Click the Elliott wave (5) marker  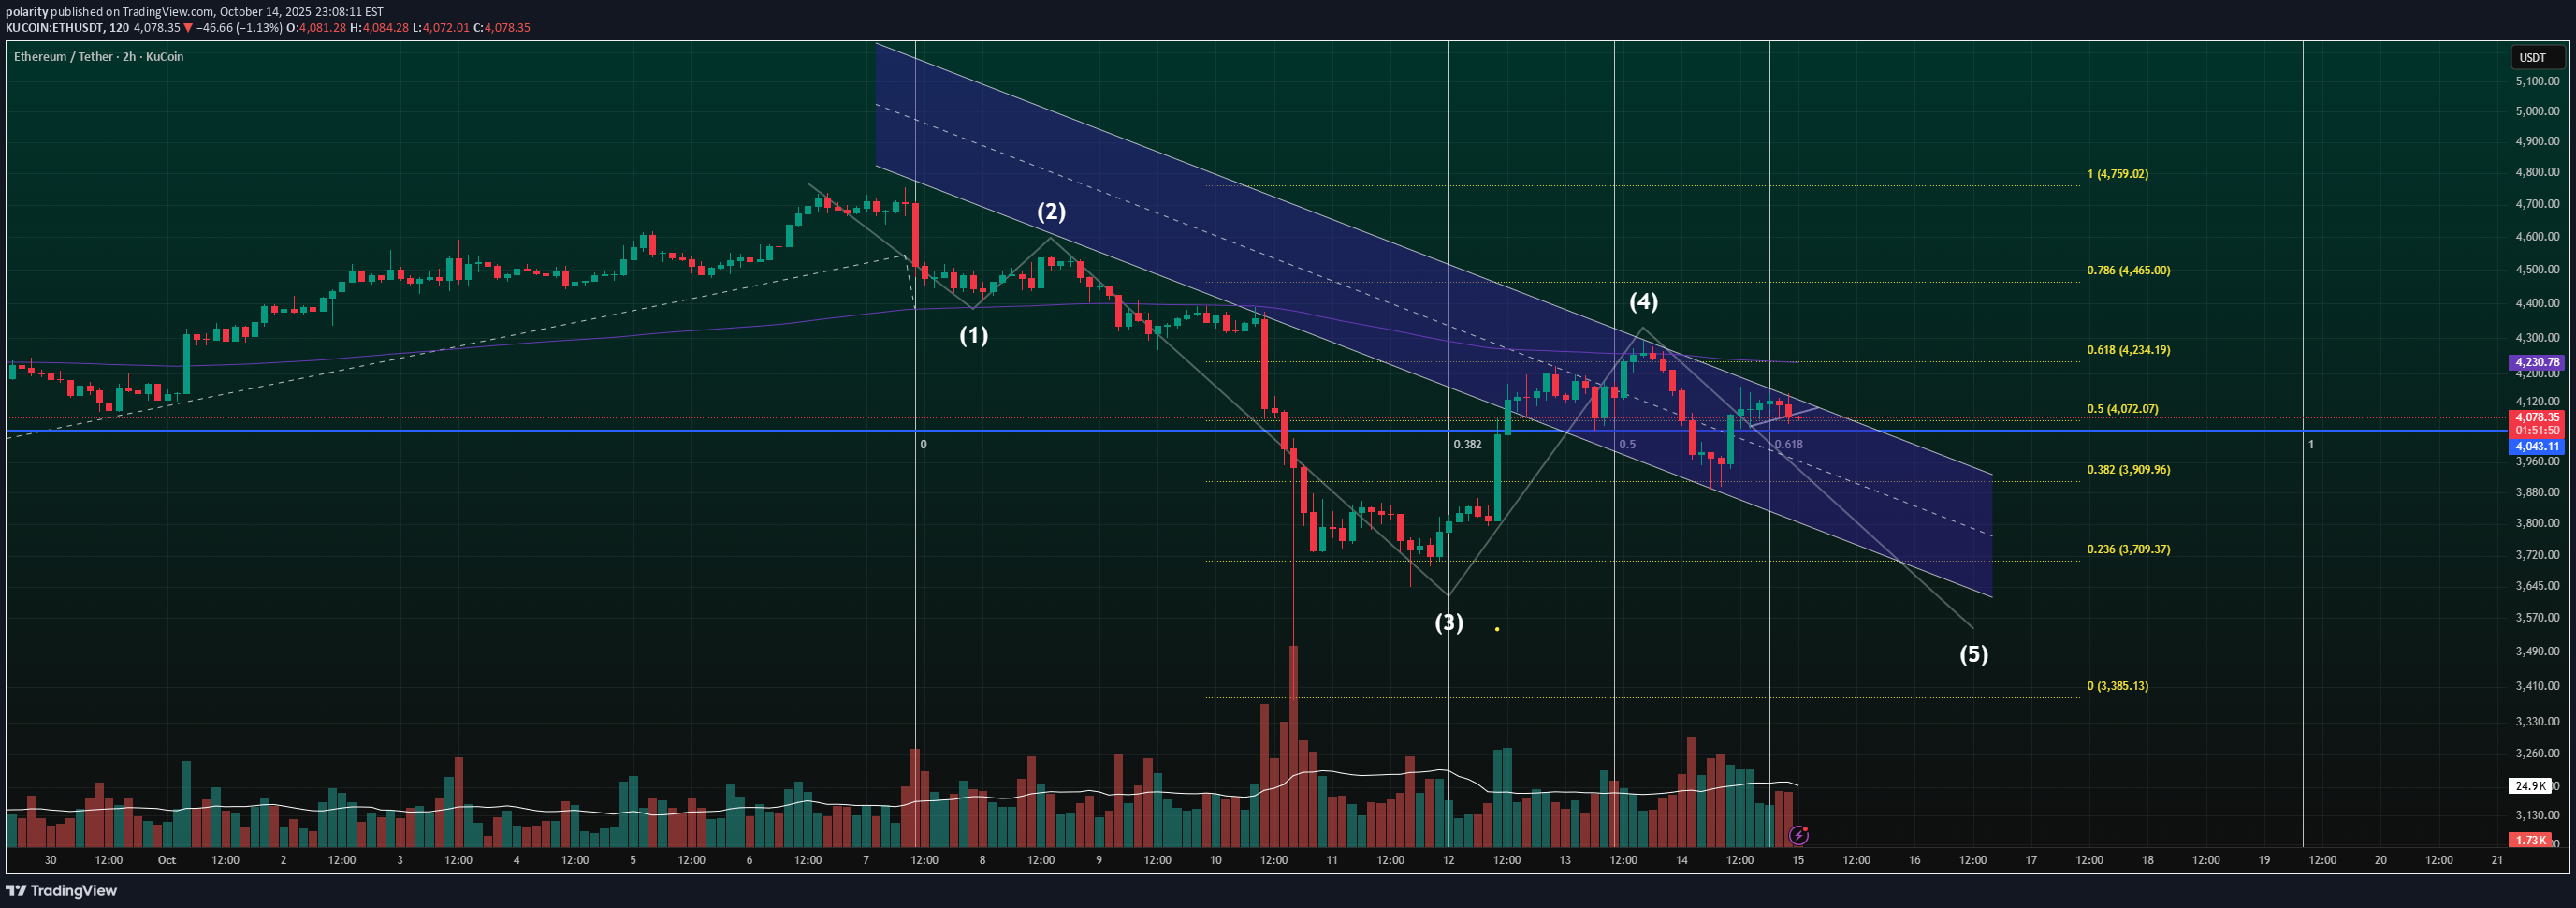pos(1977,656)
